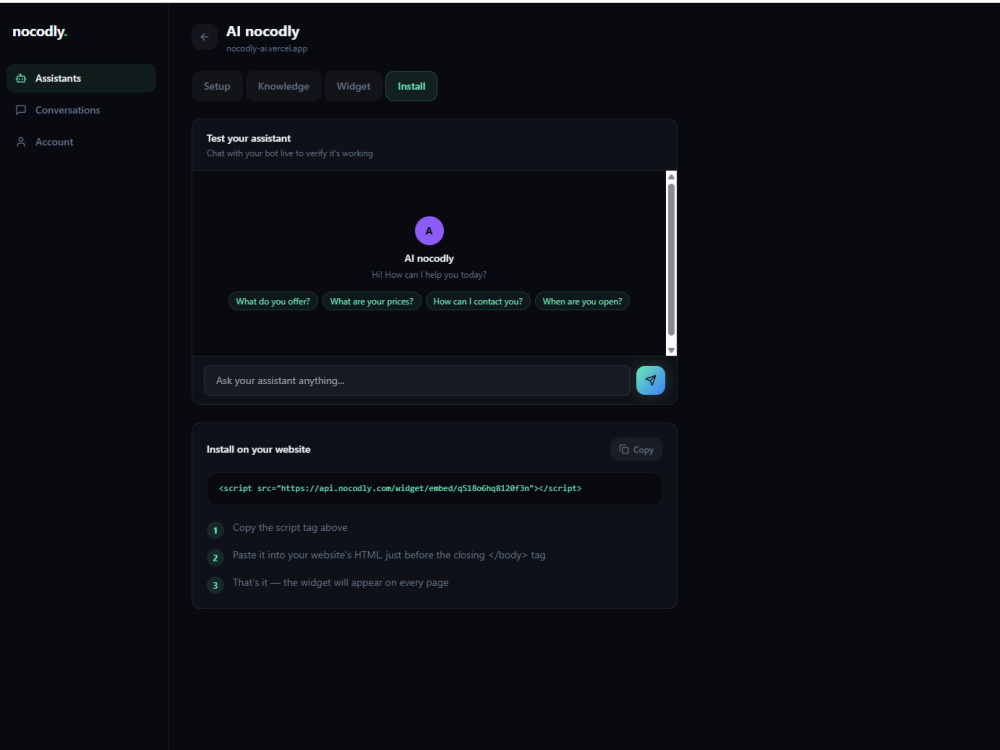Click the purple A avatar
1000x750 pixels.
point(429,231)
